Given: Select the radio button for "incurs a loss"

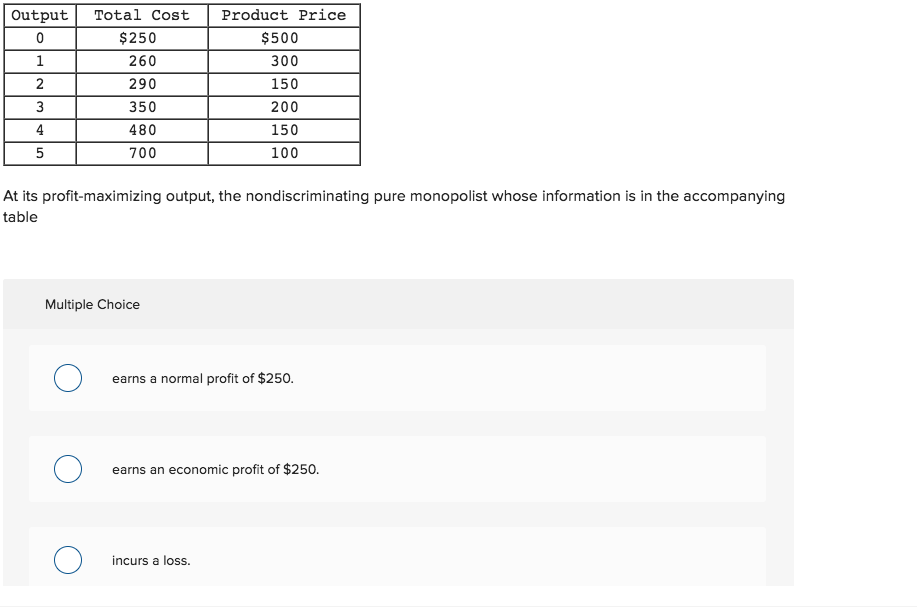Looking at the screenshot, I should [x=67, y=561].
